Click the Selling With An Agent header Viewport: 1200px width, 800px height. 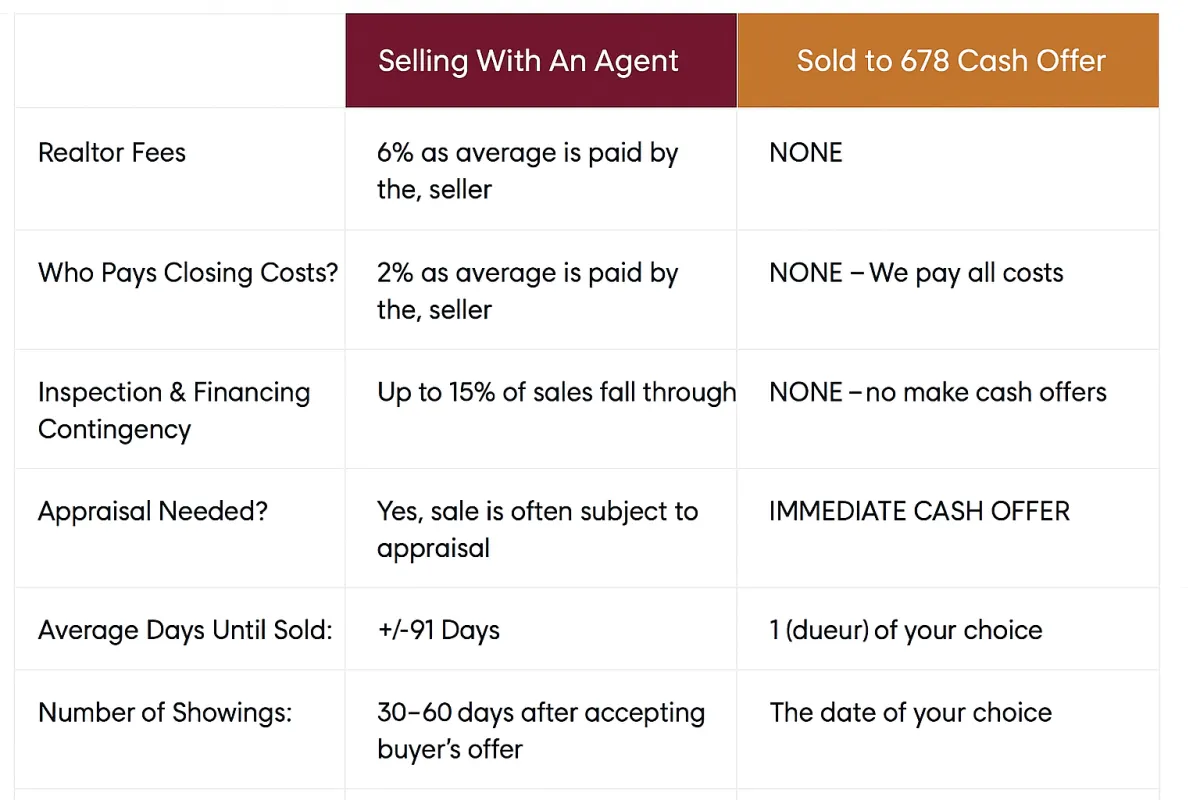pyautogui.click(x=528, y=61)
